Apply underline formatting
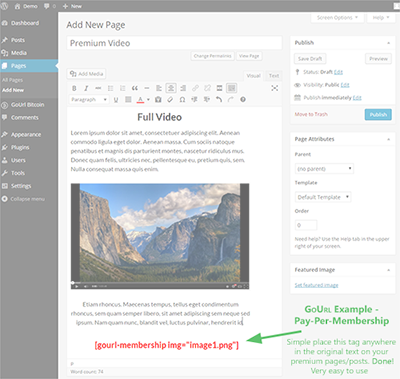This screenshot has width=400, height=379. (x=116, y=100)
